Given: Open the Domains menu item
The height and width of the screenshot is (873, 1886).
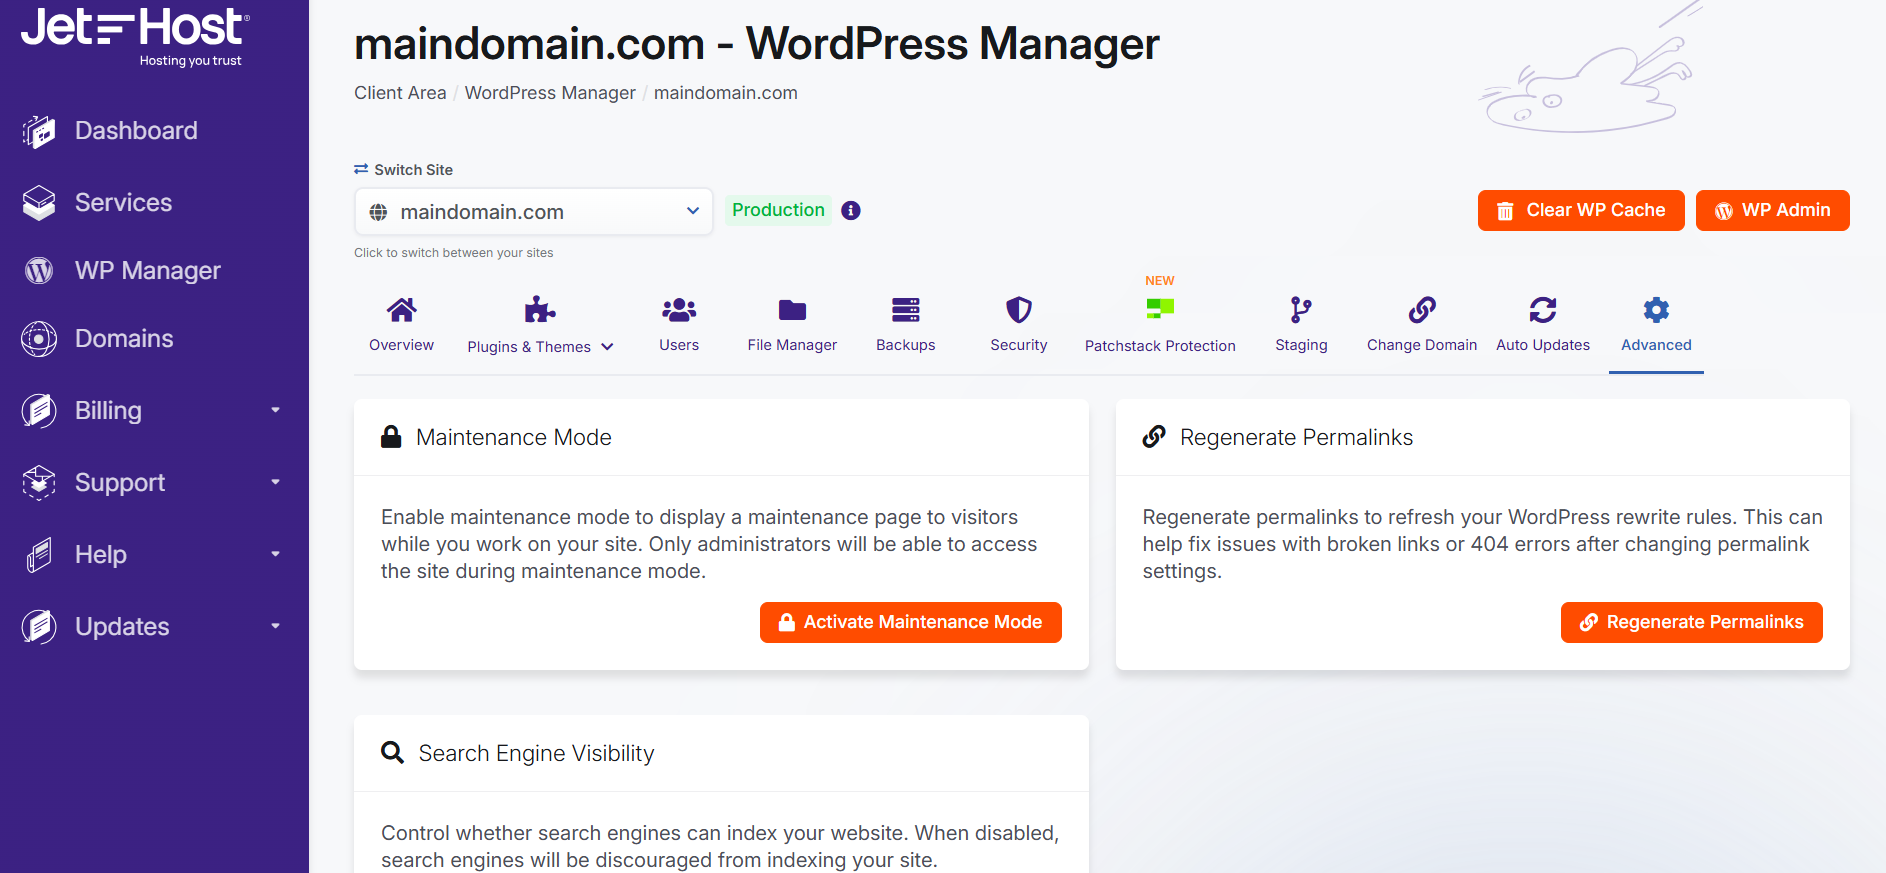Looking at the screenshot, I should 124,339.
